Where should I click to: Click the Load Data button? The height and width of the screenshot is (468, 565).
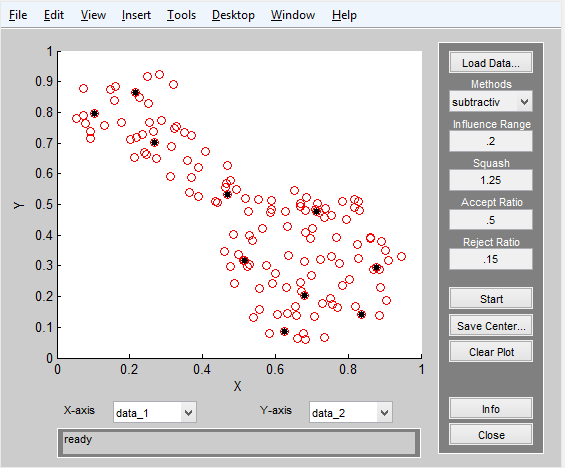491,63
